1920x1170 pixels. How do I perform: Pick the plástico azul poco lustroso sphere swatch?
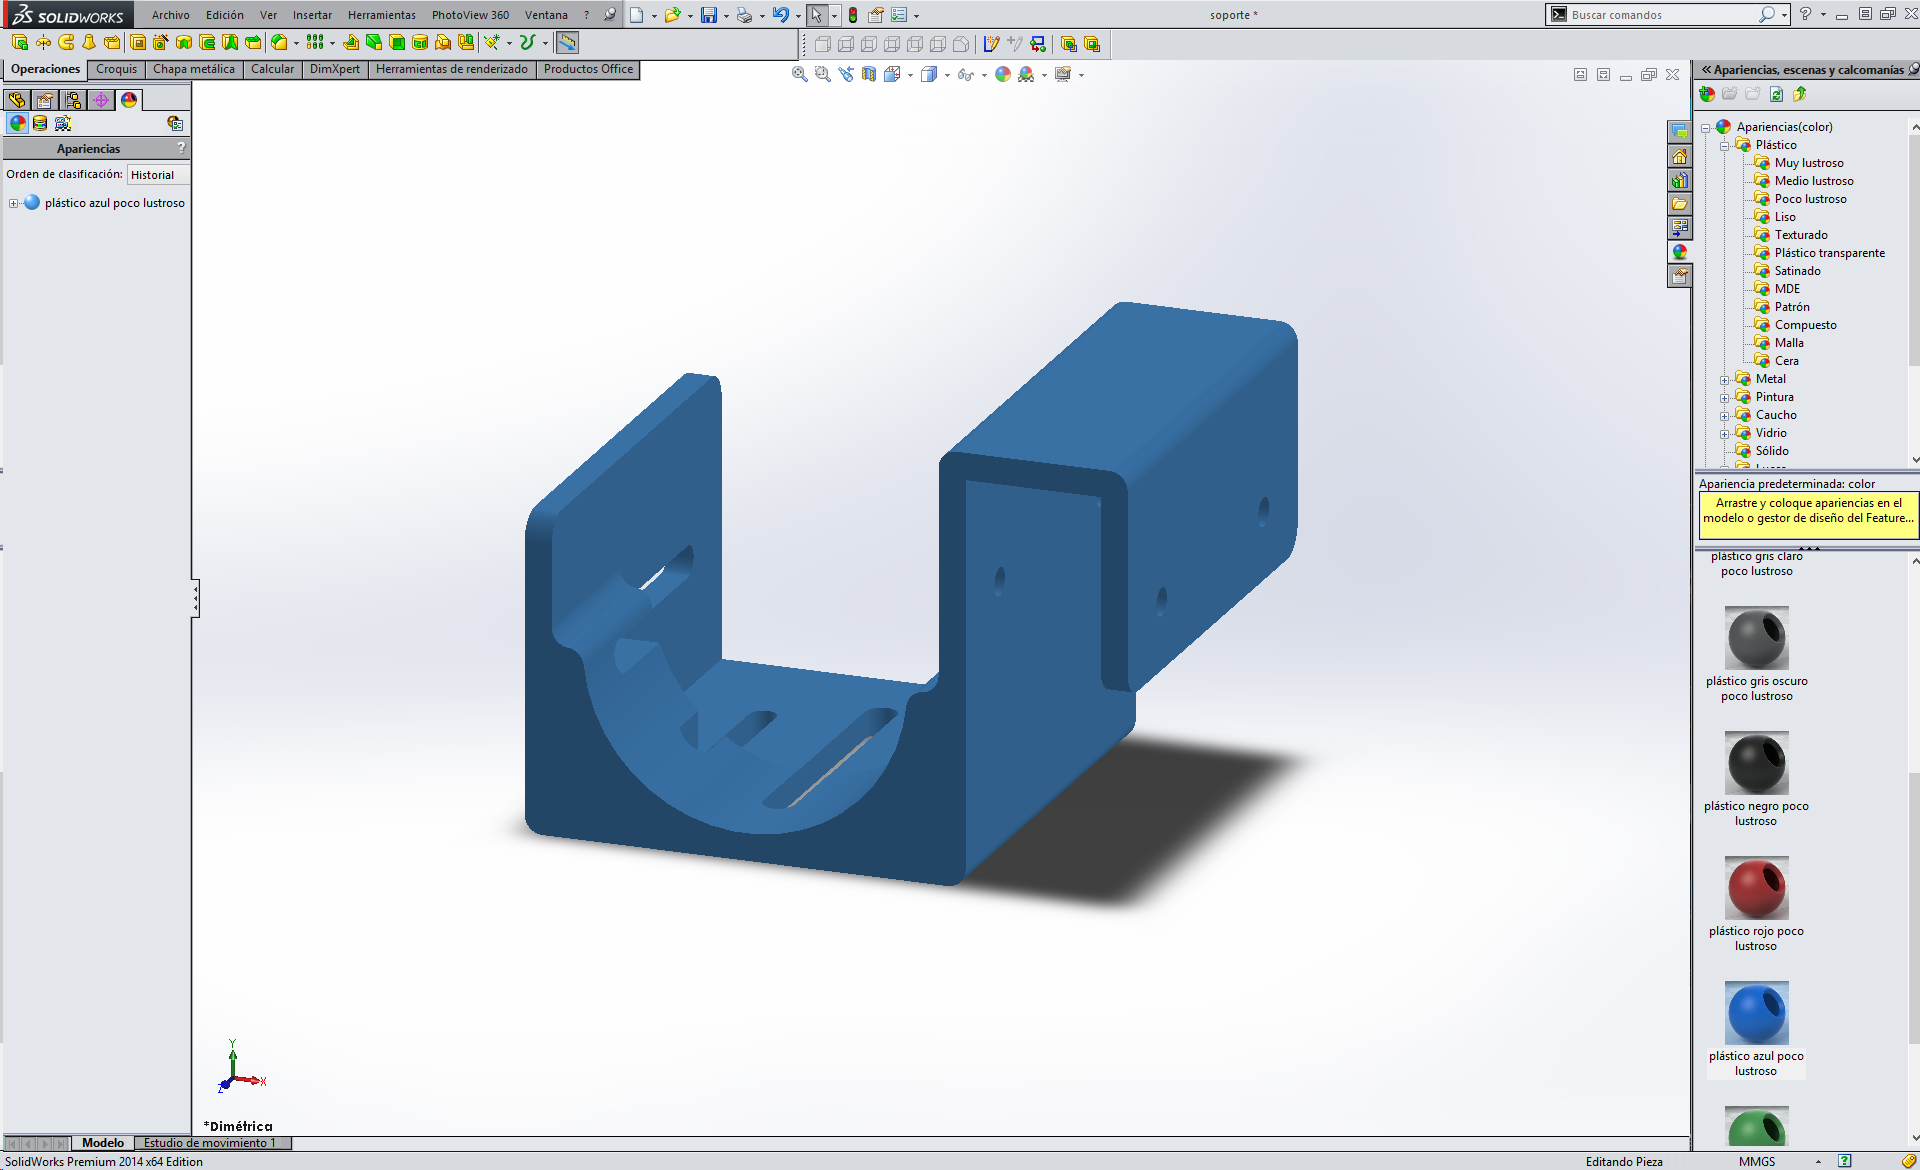point(1757,1013)
